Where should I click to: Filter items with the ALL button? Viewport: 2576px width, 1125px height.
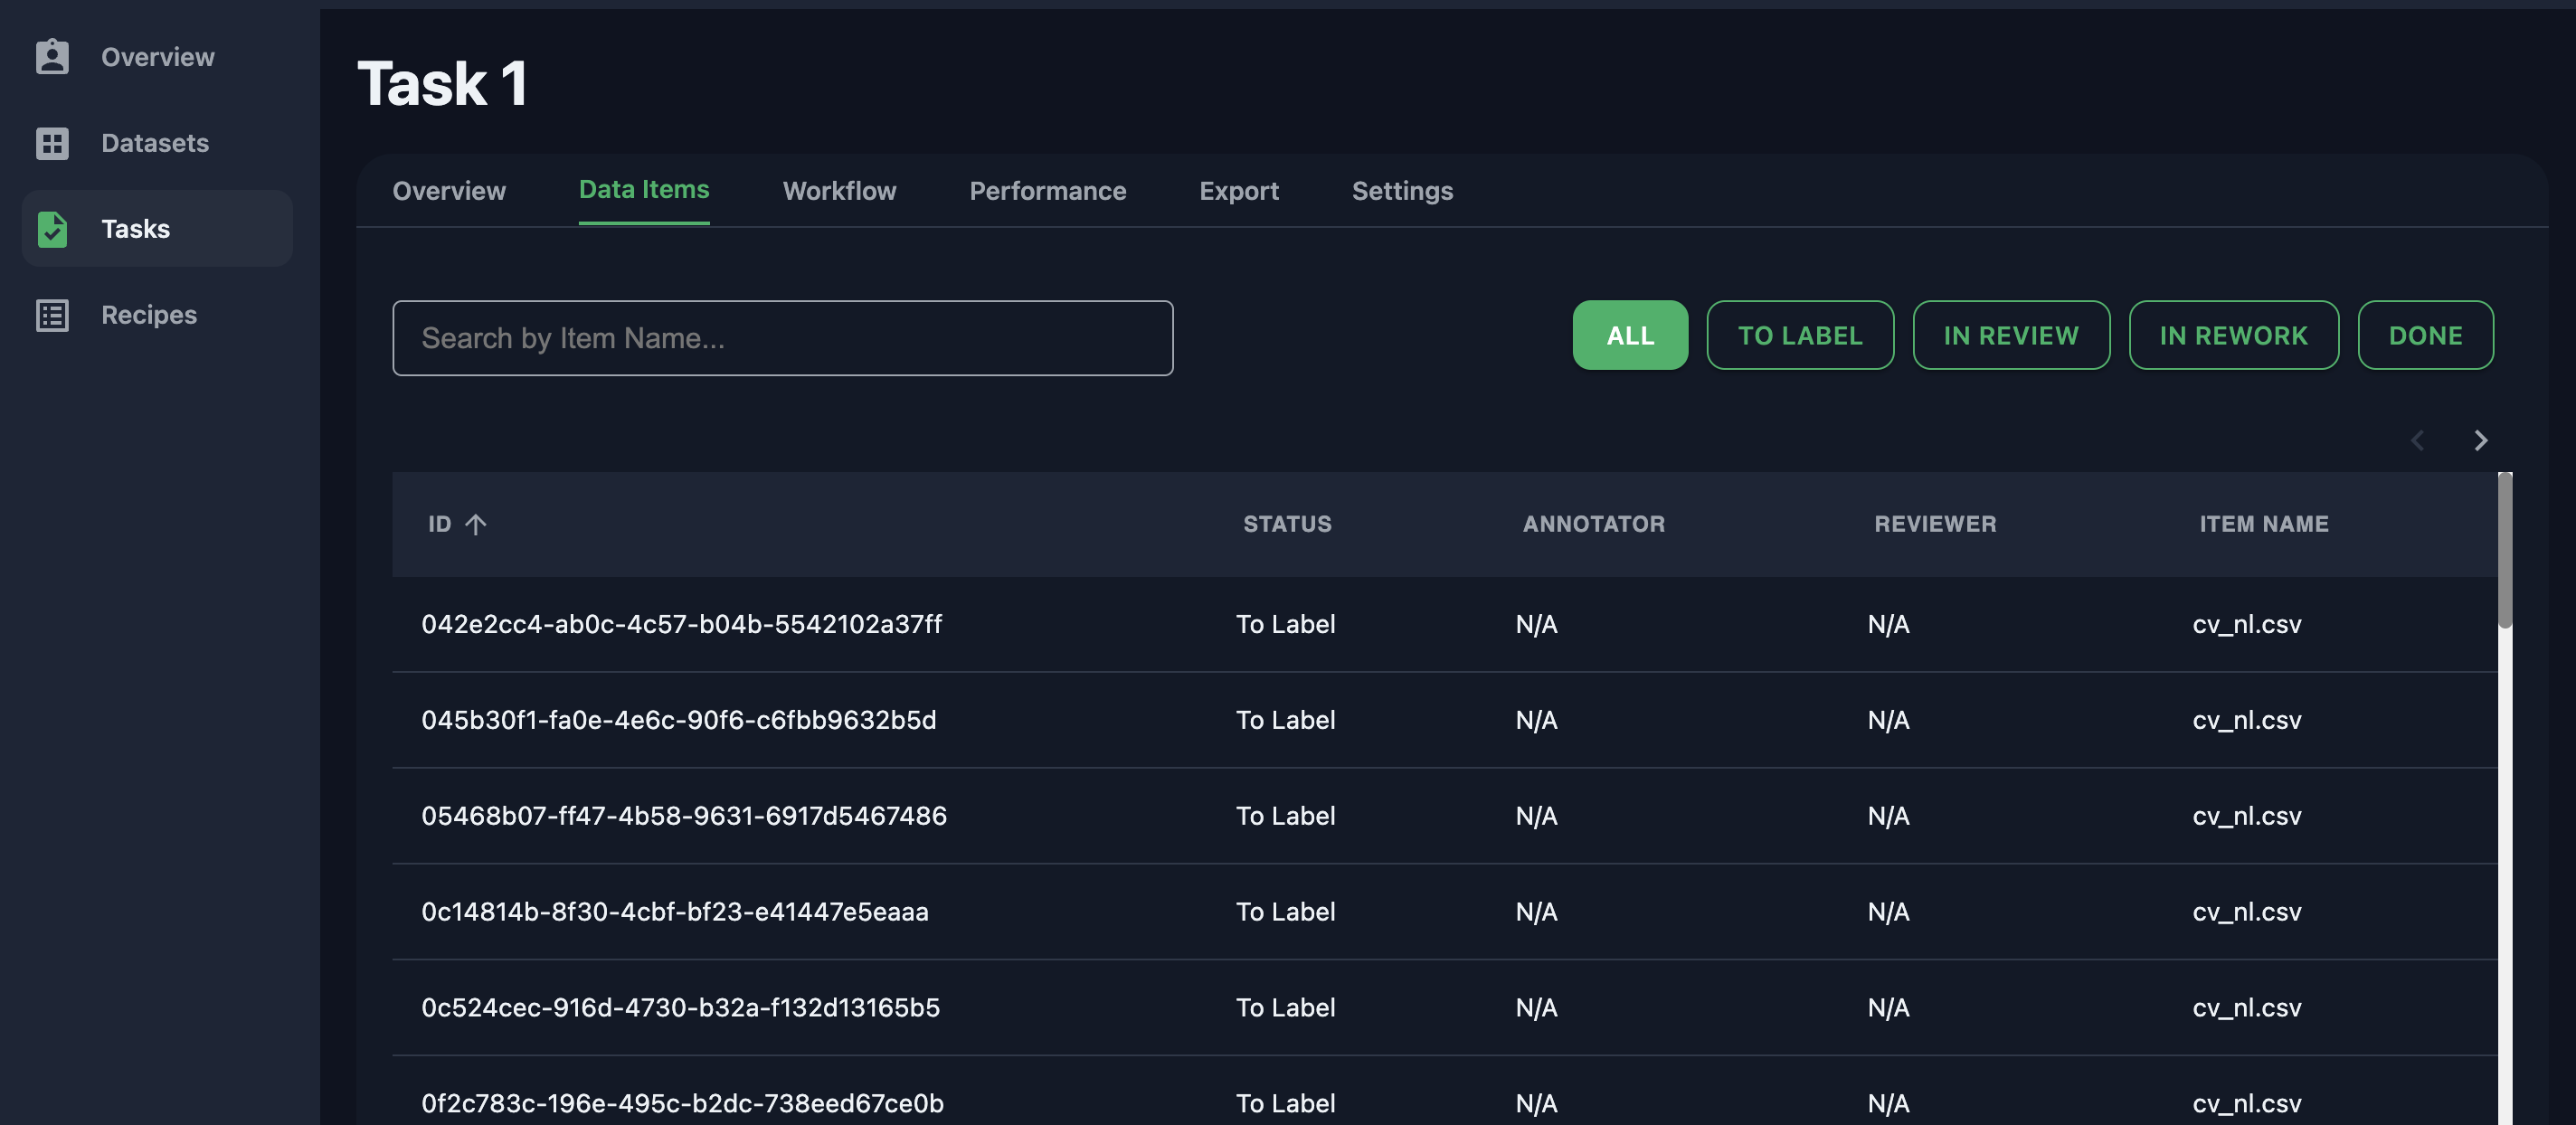pyautogui.click(x=1630, y=335)
